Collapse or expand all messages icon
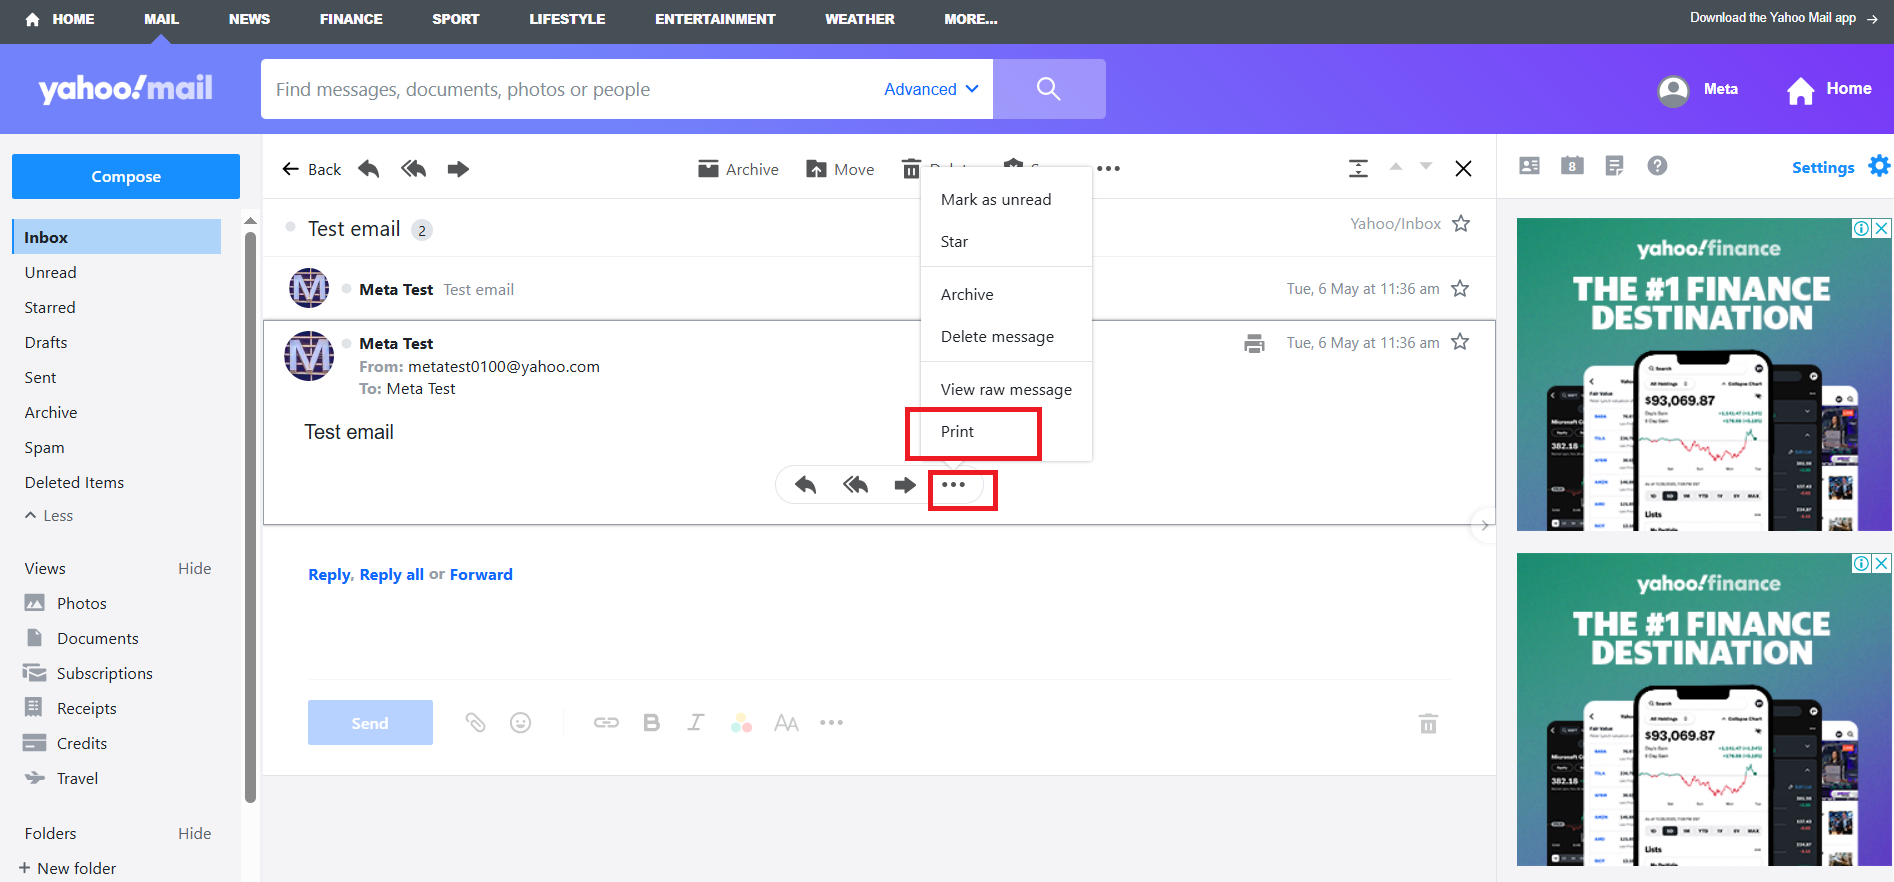This screenshot has width=1894, height=882. tap(1358, 168)
